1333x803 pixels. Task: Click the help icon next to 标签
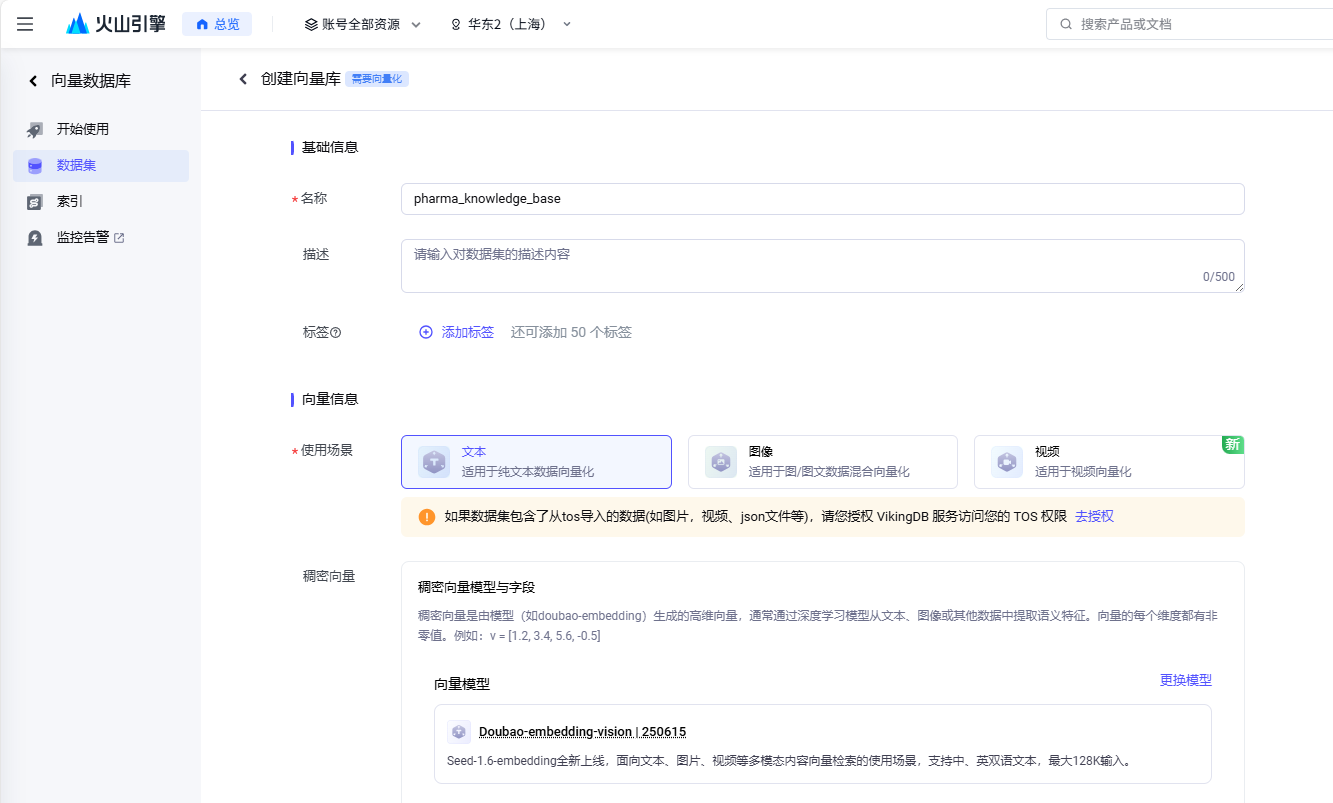click(336, 333)
